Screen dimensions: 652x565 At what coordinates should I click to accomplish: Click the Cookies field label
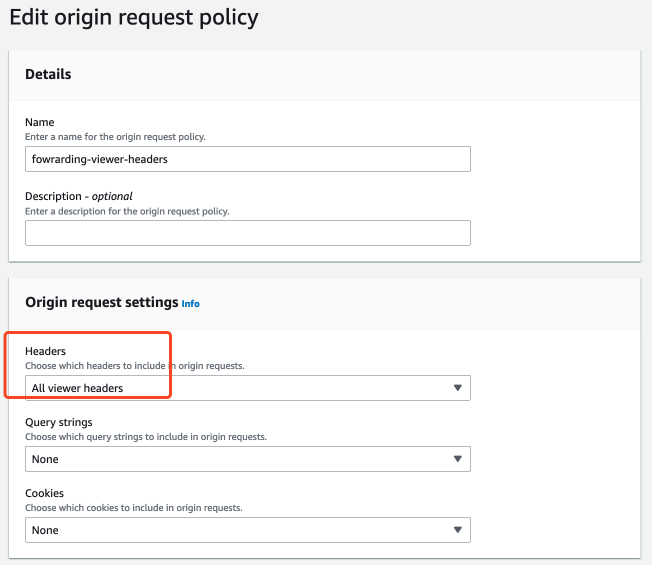click(x=44, y=494)
